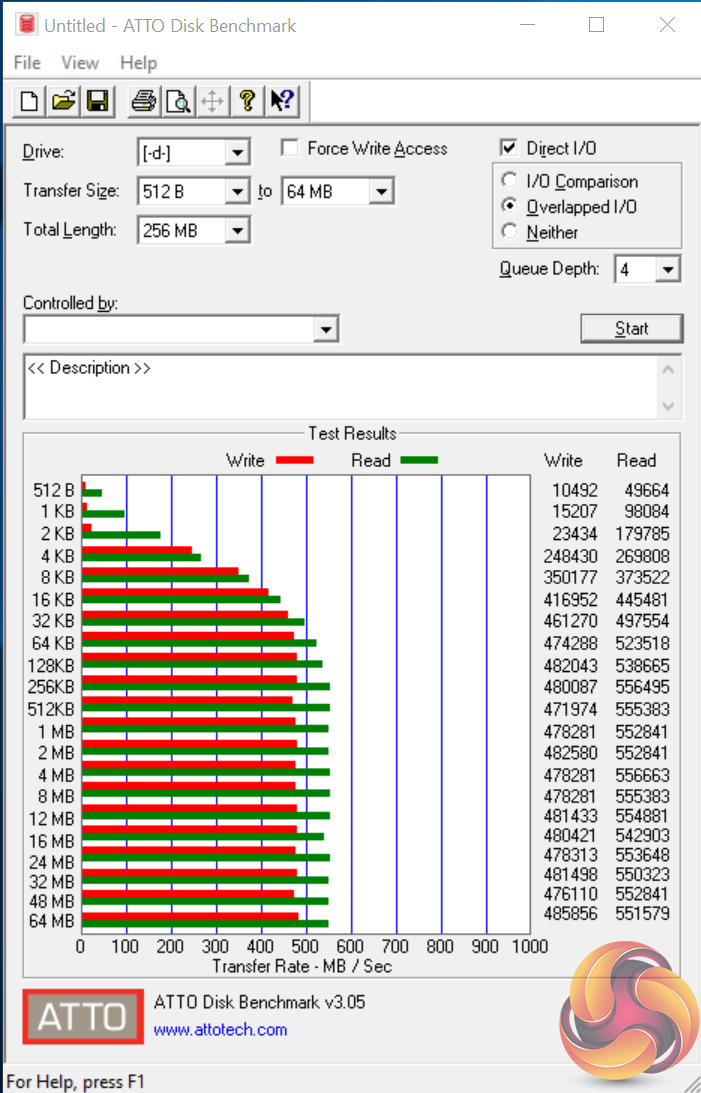
Task: Click the 64 MB row label in the chart
Action: pyautogui.click(x=52, y=921)
